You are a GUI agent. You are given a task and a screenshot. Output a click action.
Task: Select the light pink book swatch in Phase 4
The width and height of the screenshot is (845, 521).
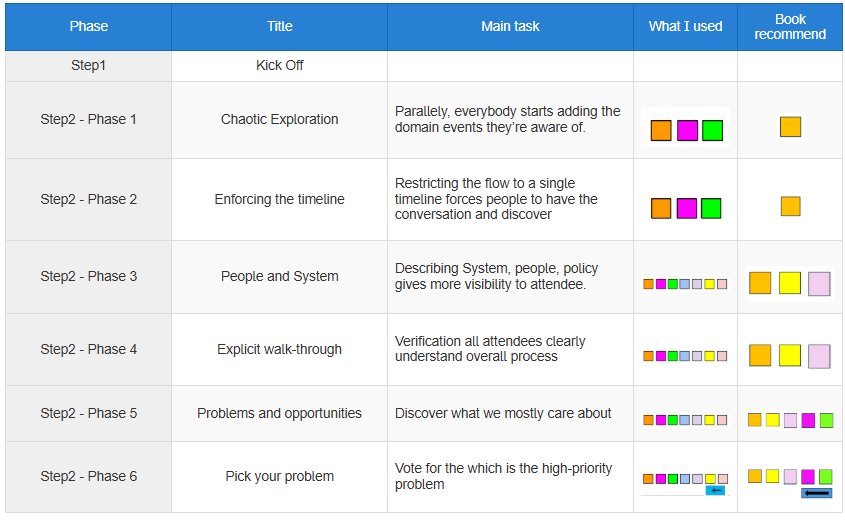coord(819,356)
